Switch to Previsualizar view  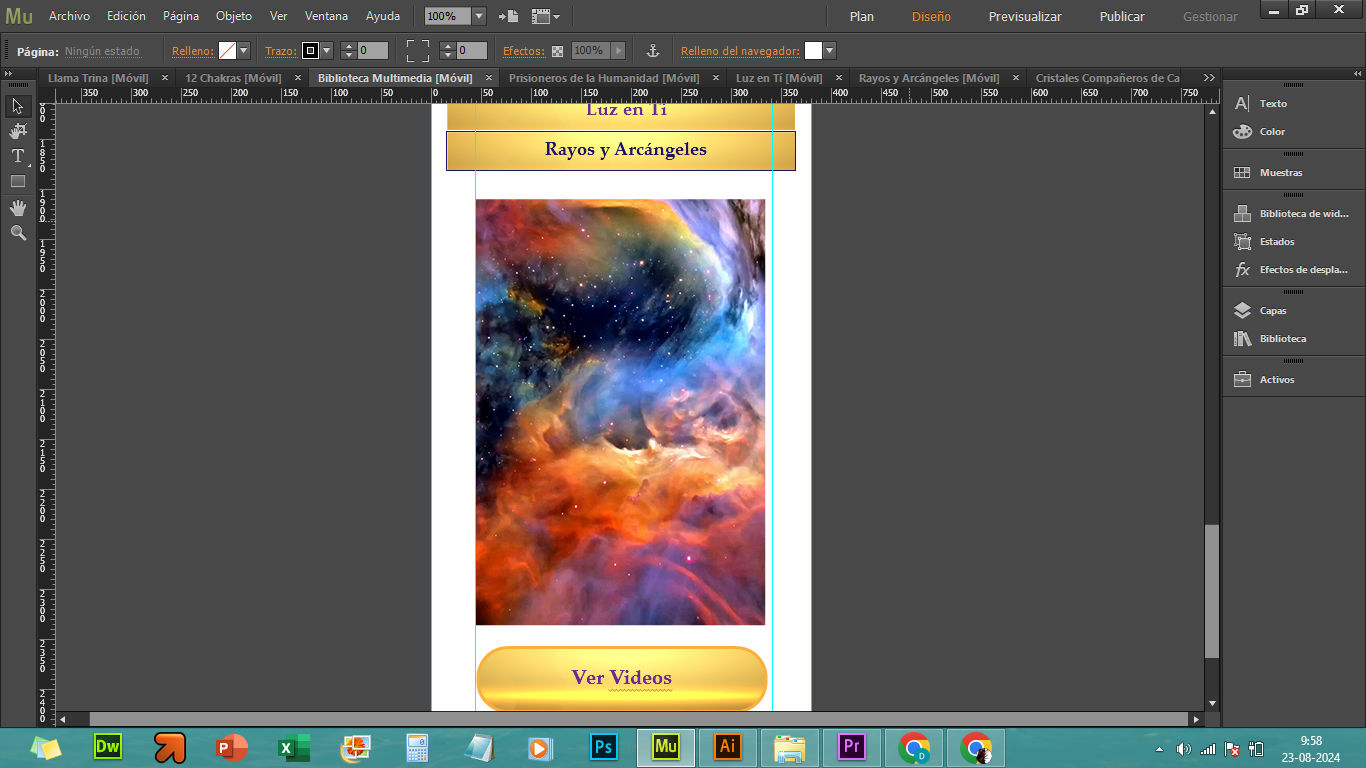(x=1025, y=16)
